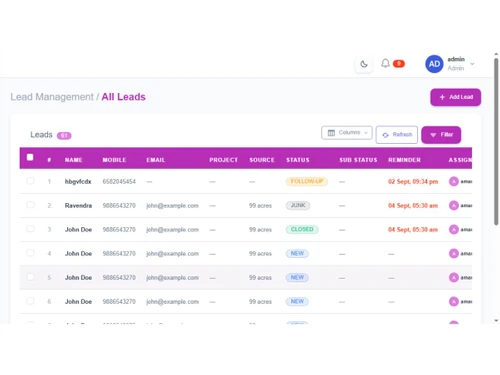Screen dimensions: 500x375
Task: Click mobile number 6582045454
Action: pyautogui.click(x=119, y=182)
